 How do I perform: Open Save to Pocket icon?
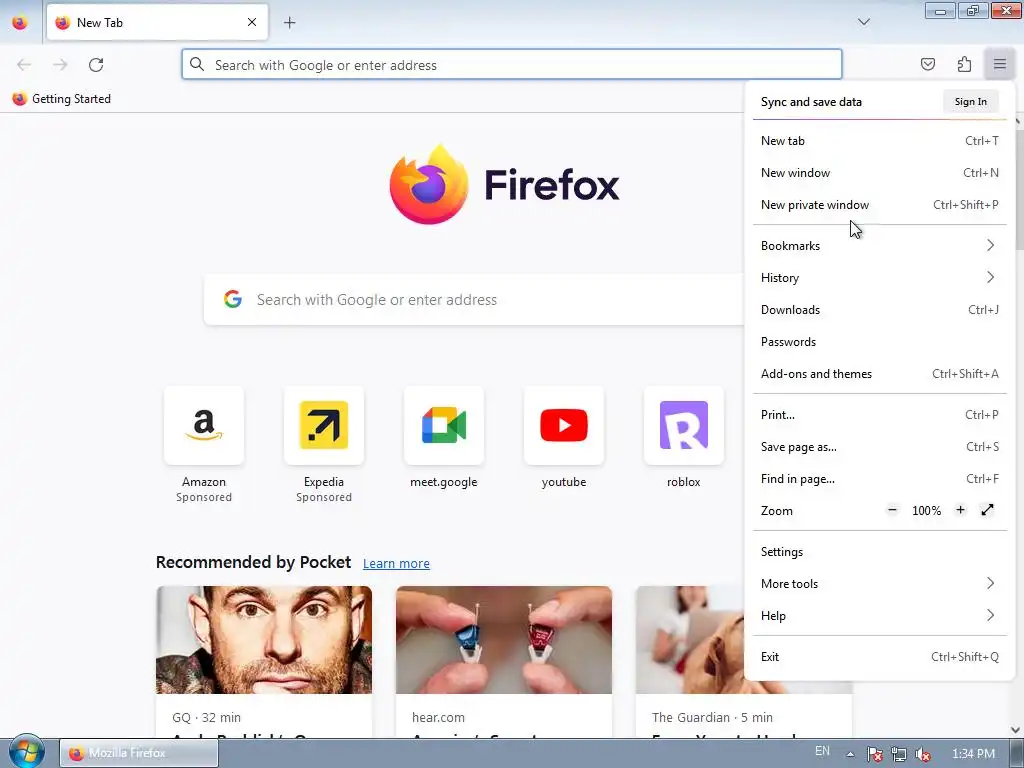click(x=928, y=64)
